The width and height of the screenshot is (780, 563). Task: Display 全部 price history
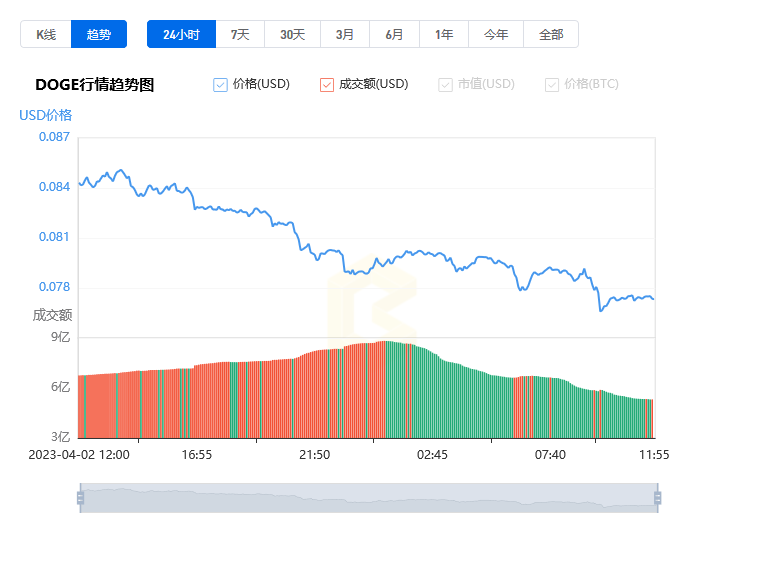[x=551, y=34]
